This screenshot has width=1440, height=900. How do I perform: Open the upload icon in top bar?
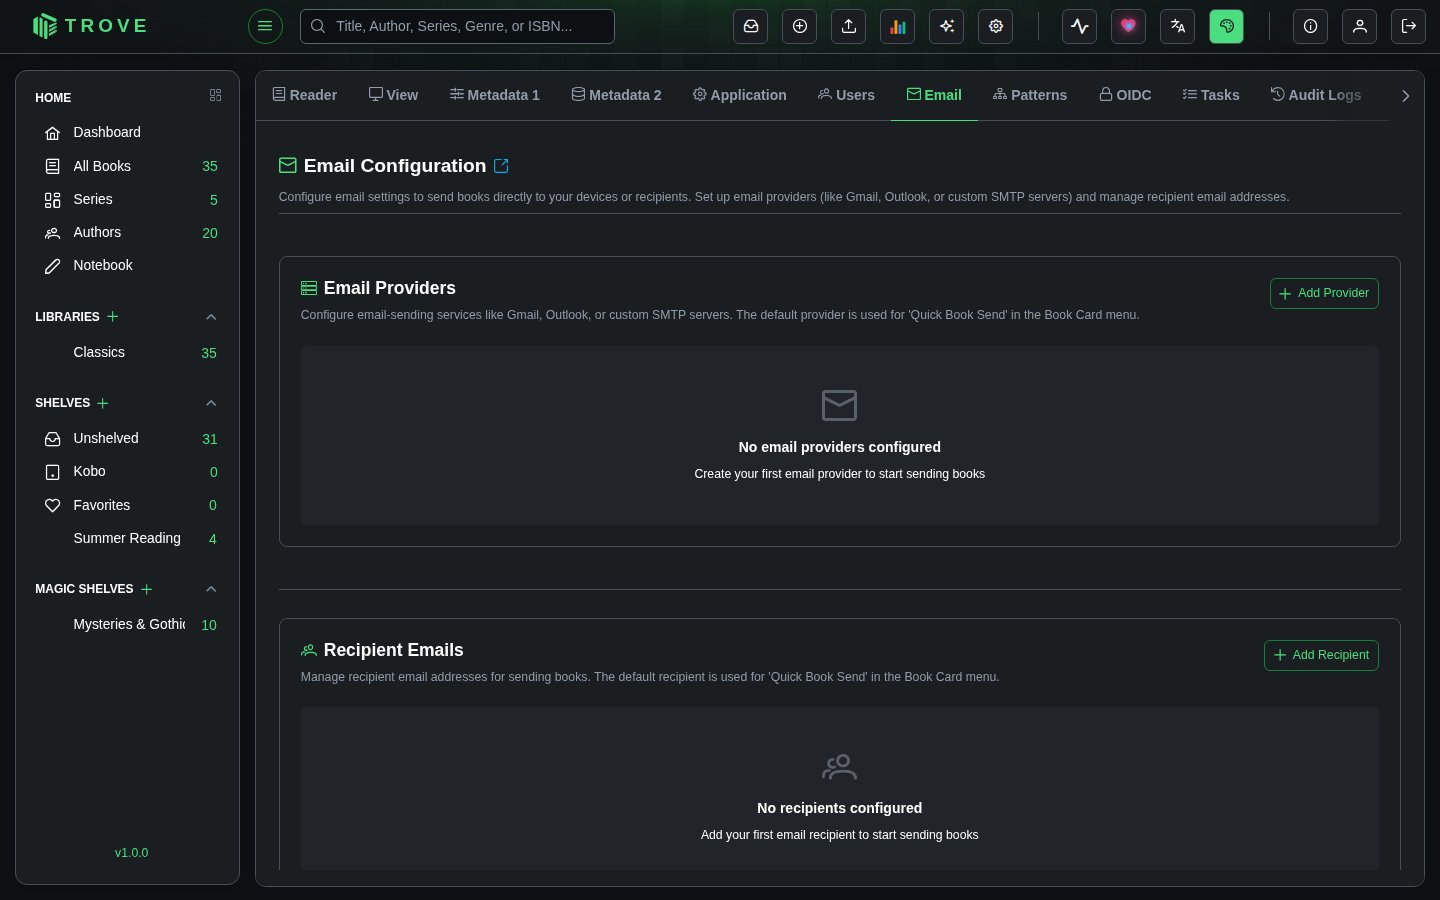[849, 26]
